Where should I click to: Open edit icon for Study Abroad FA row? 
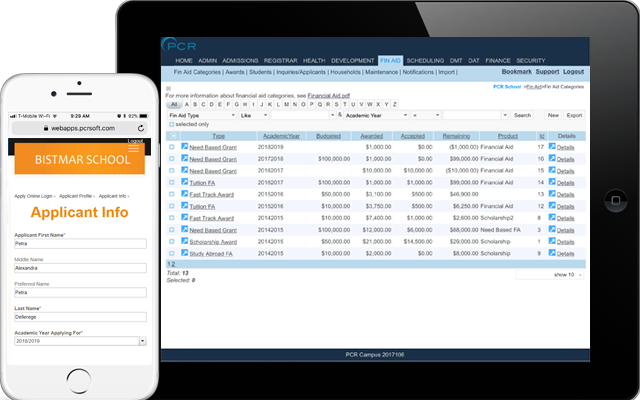pos(184,253)
